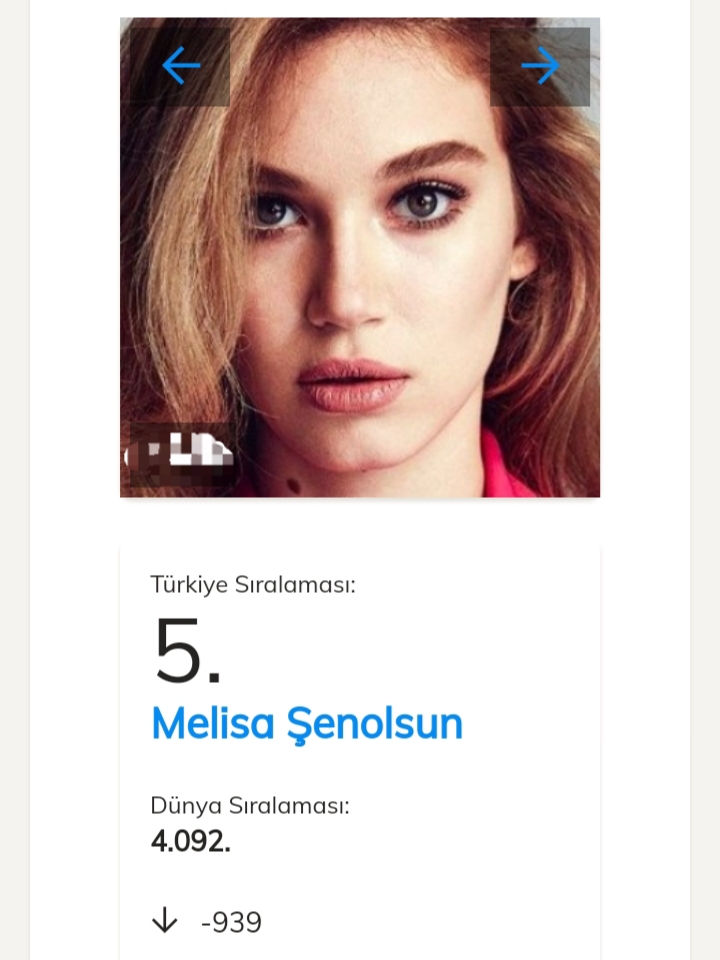Click the left arrow for previous photo
This screenshot has width=720, height=960.
click(181, 66)
